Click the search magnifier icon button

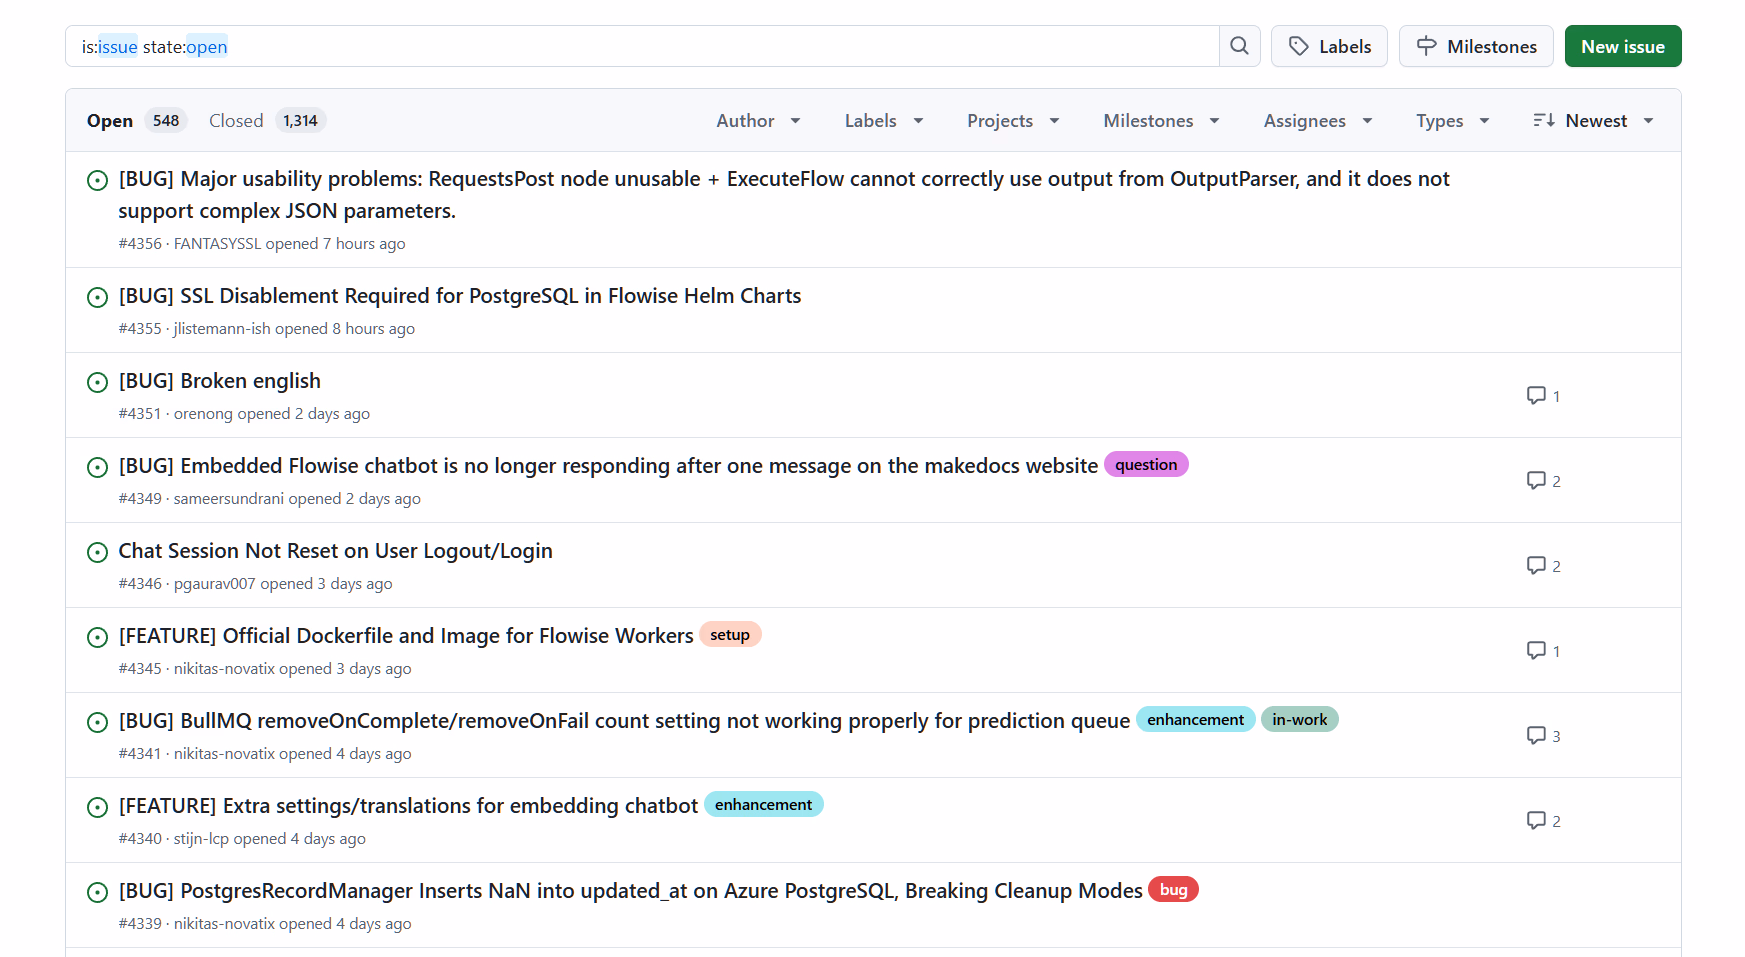(1239, 46)
